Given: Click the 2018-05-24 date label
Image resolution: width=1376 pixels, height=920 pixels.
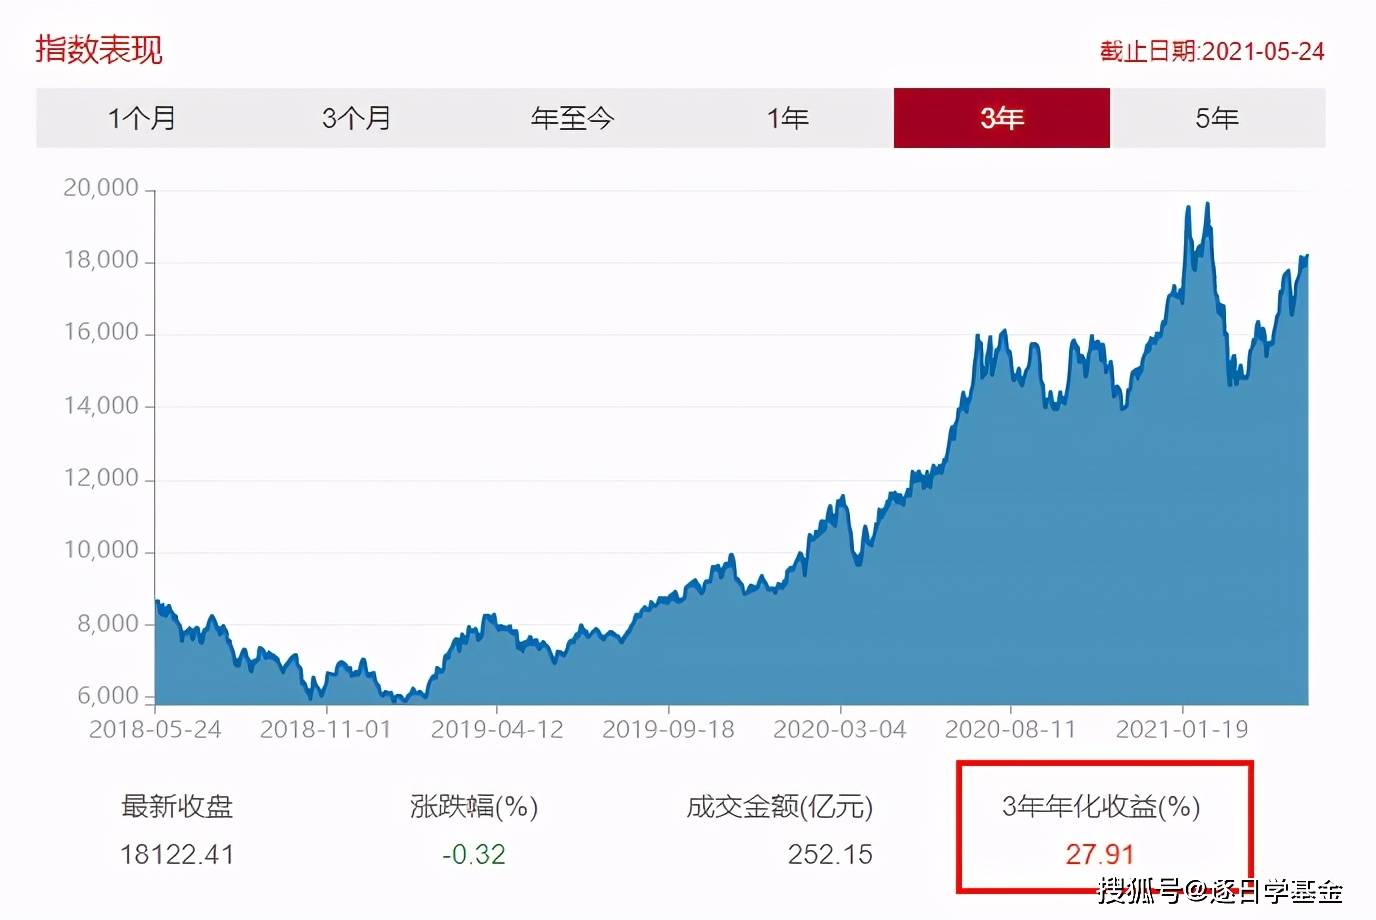Looking at the screenshot, I should click(x=155, y=730).
